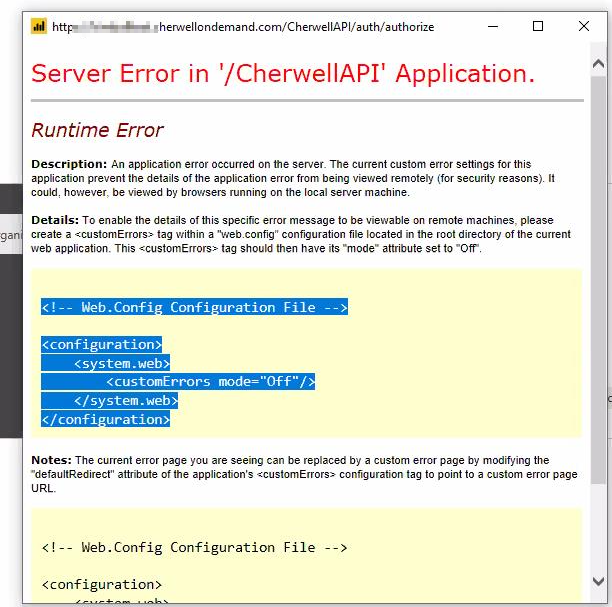This screenshot has height=607, width=612.
Task: Click the bold 'Details:' label
Action: [55, 219]
